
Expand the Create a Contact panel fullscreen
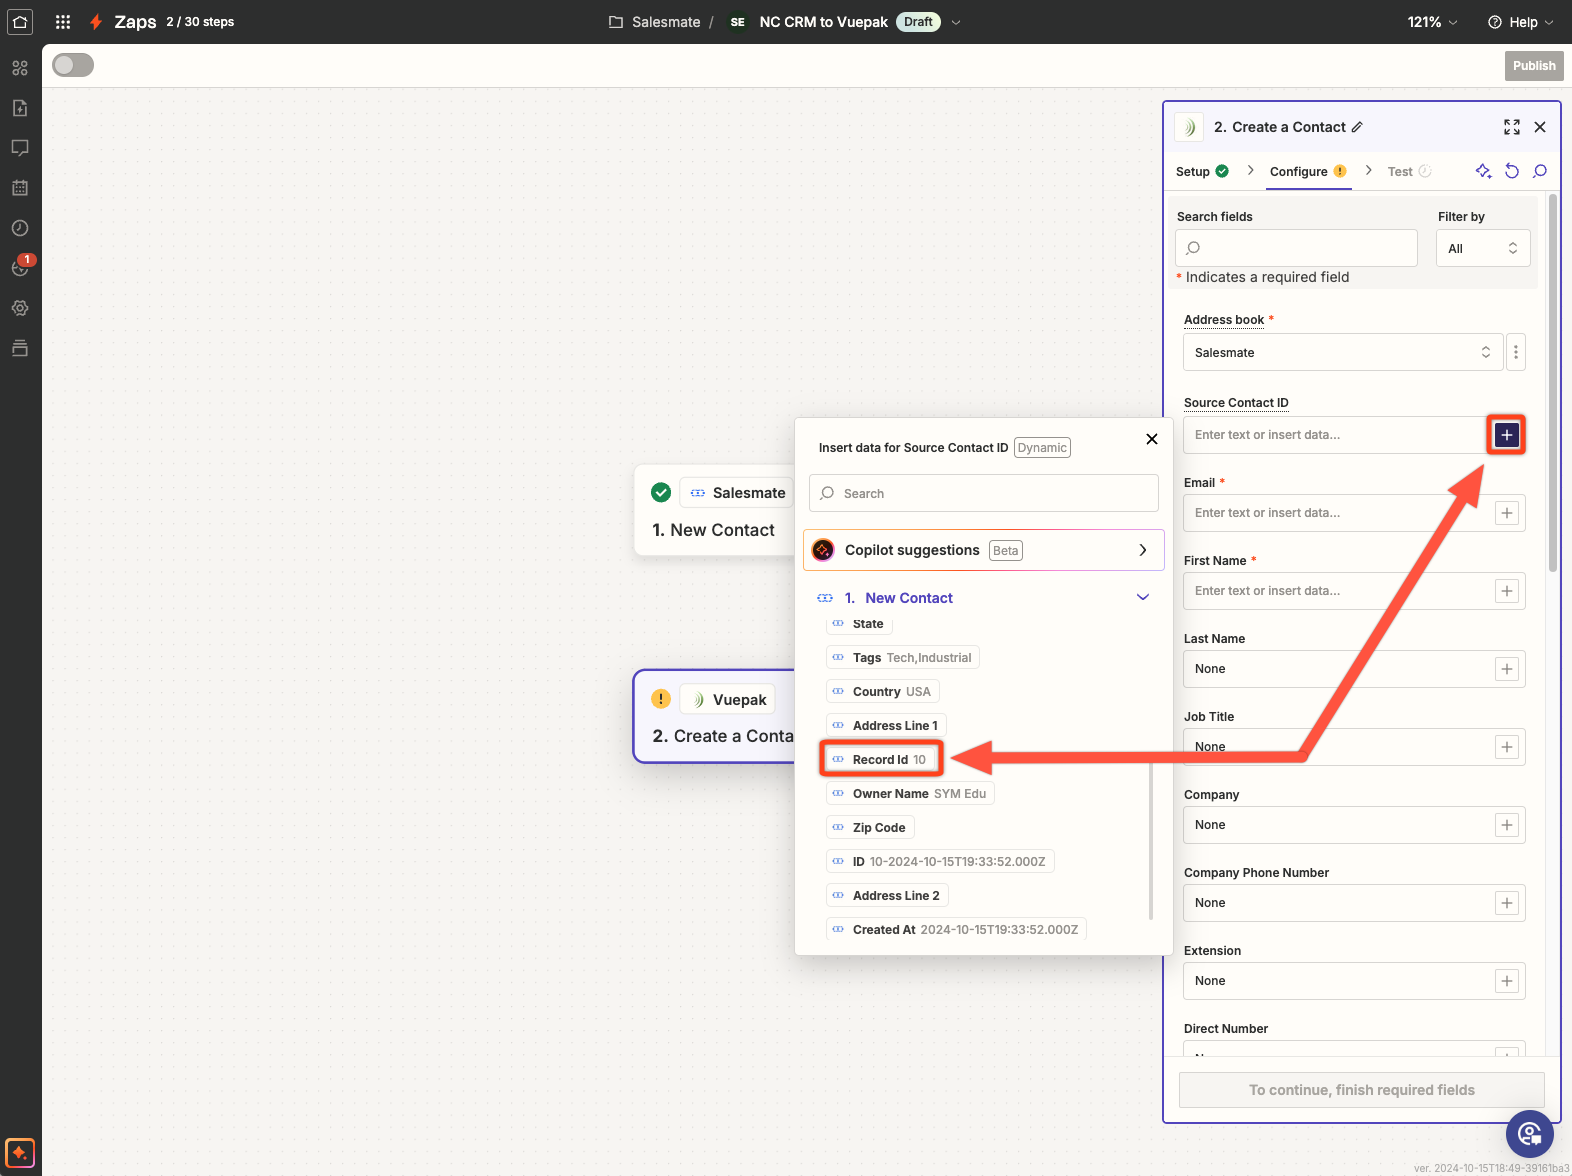pyautogui.click(x=1511, y=127)
